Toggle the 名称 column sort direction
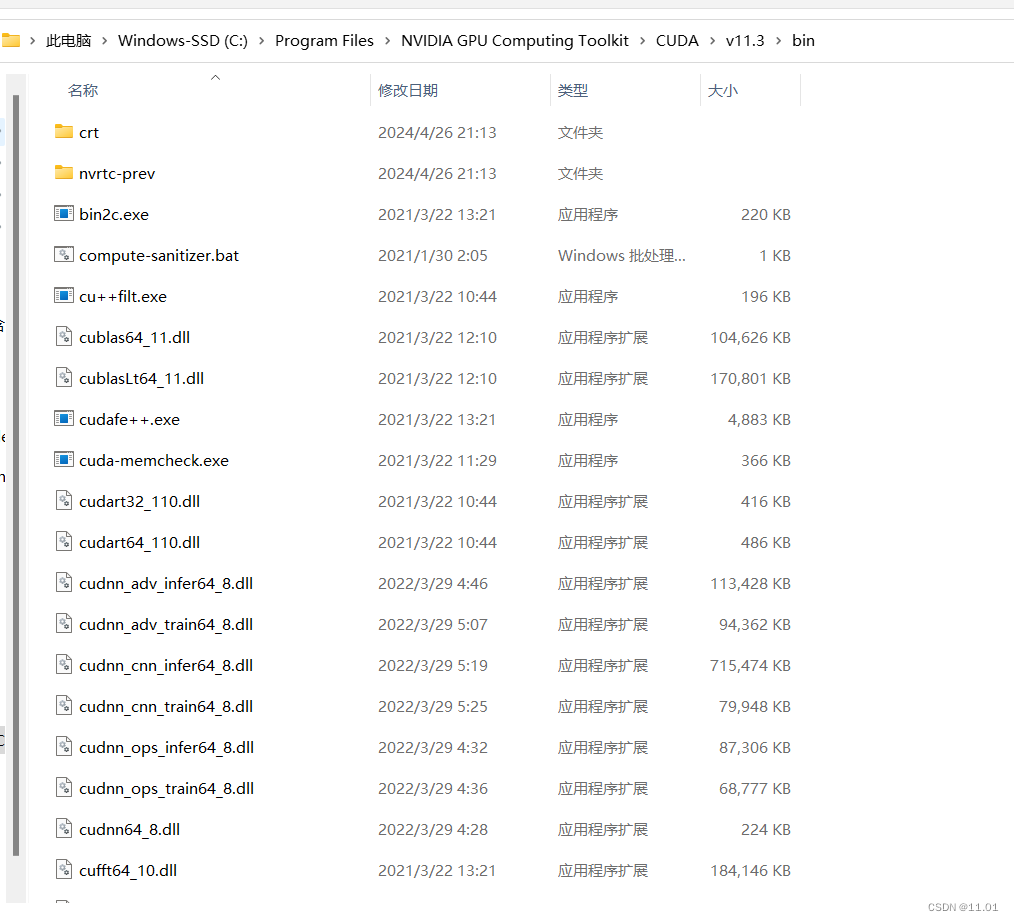 pos(83,90)
